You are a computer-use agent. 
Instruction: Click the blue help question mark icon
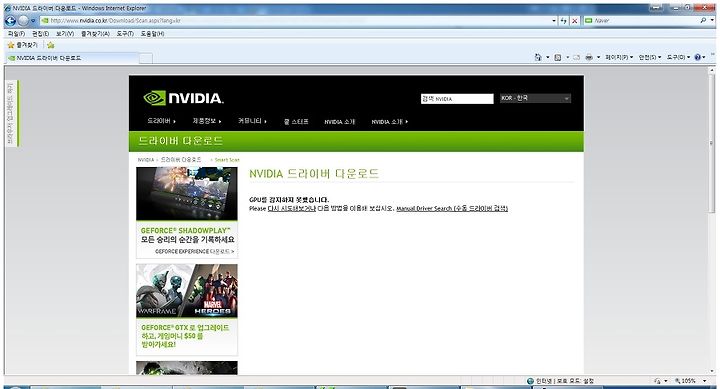pos(698,57)
